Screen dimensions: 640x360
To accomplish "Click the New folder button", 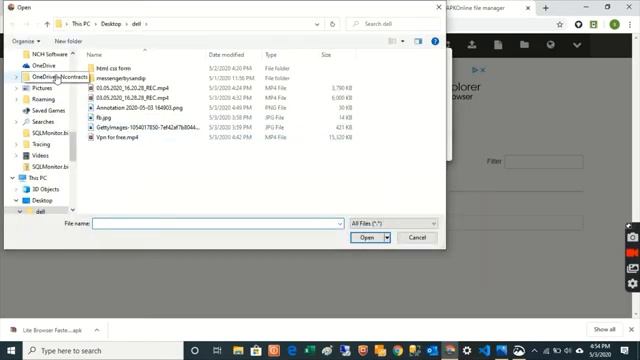I will tap(68, 41).
